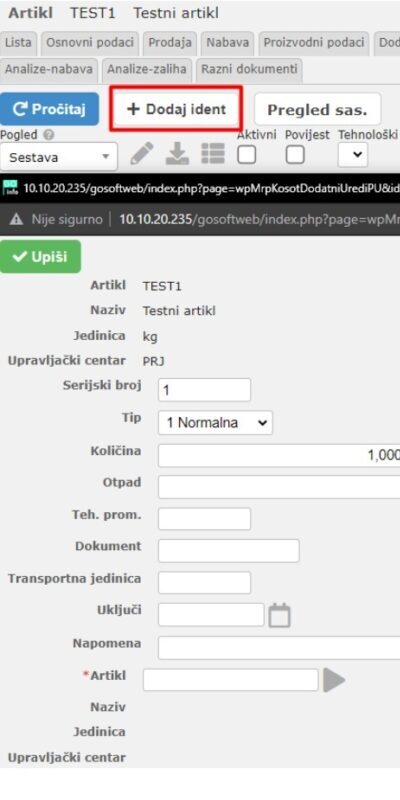Focus the Napomena text field
This screenshot has width=400, height=800.
click(x=279, y=648)
